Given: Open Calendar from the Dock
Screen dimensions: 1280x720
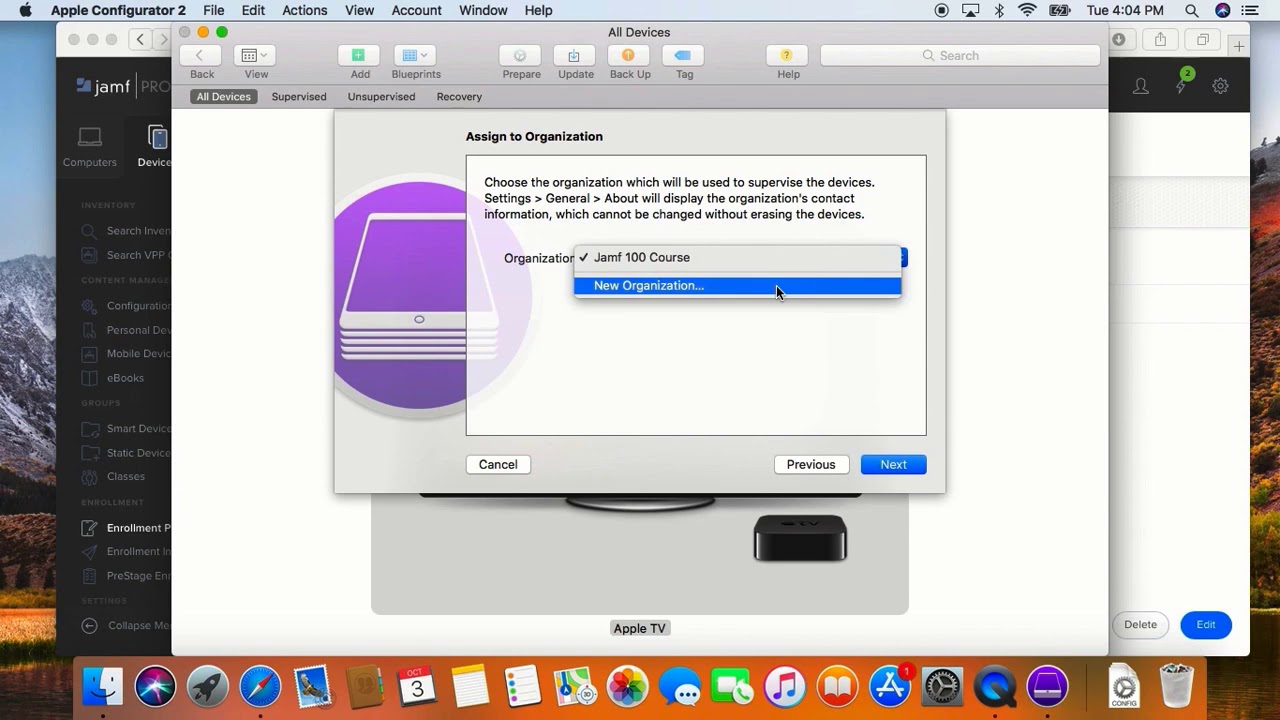Looking at the screenshot, I should 417,687.
